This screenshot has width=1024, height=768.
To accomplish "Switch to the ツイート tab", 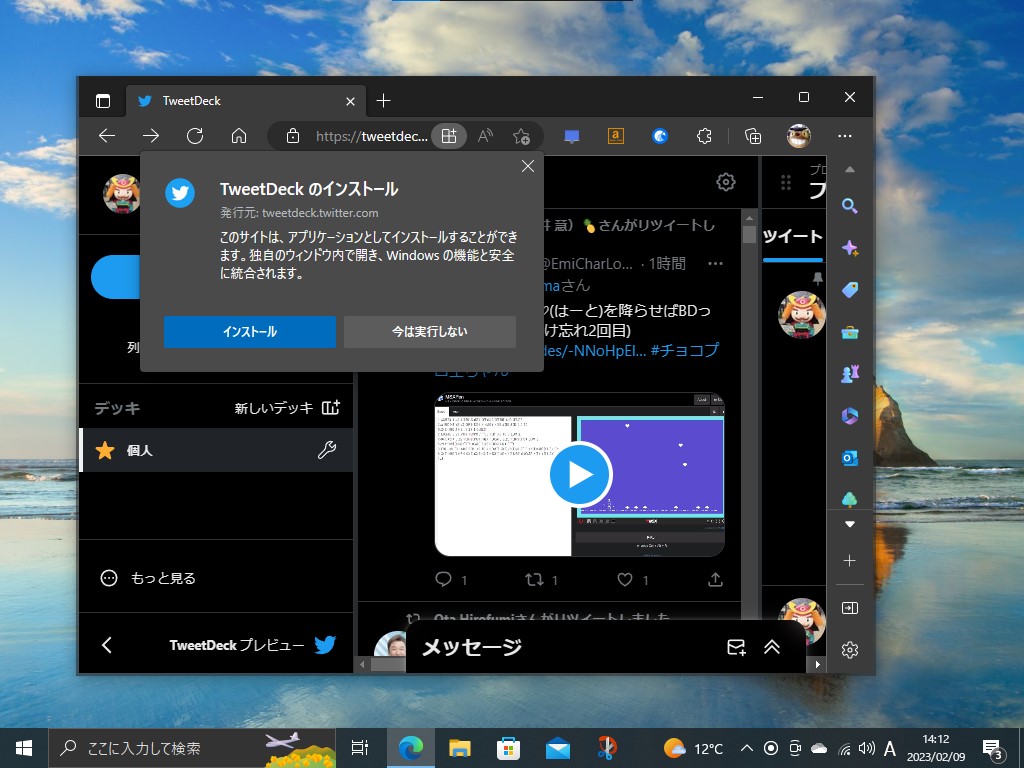I will [793, 237].
